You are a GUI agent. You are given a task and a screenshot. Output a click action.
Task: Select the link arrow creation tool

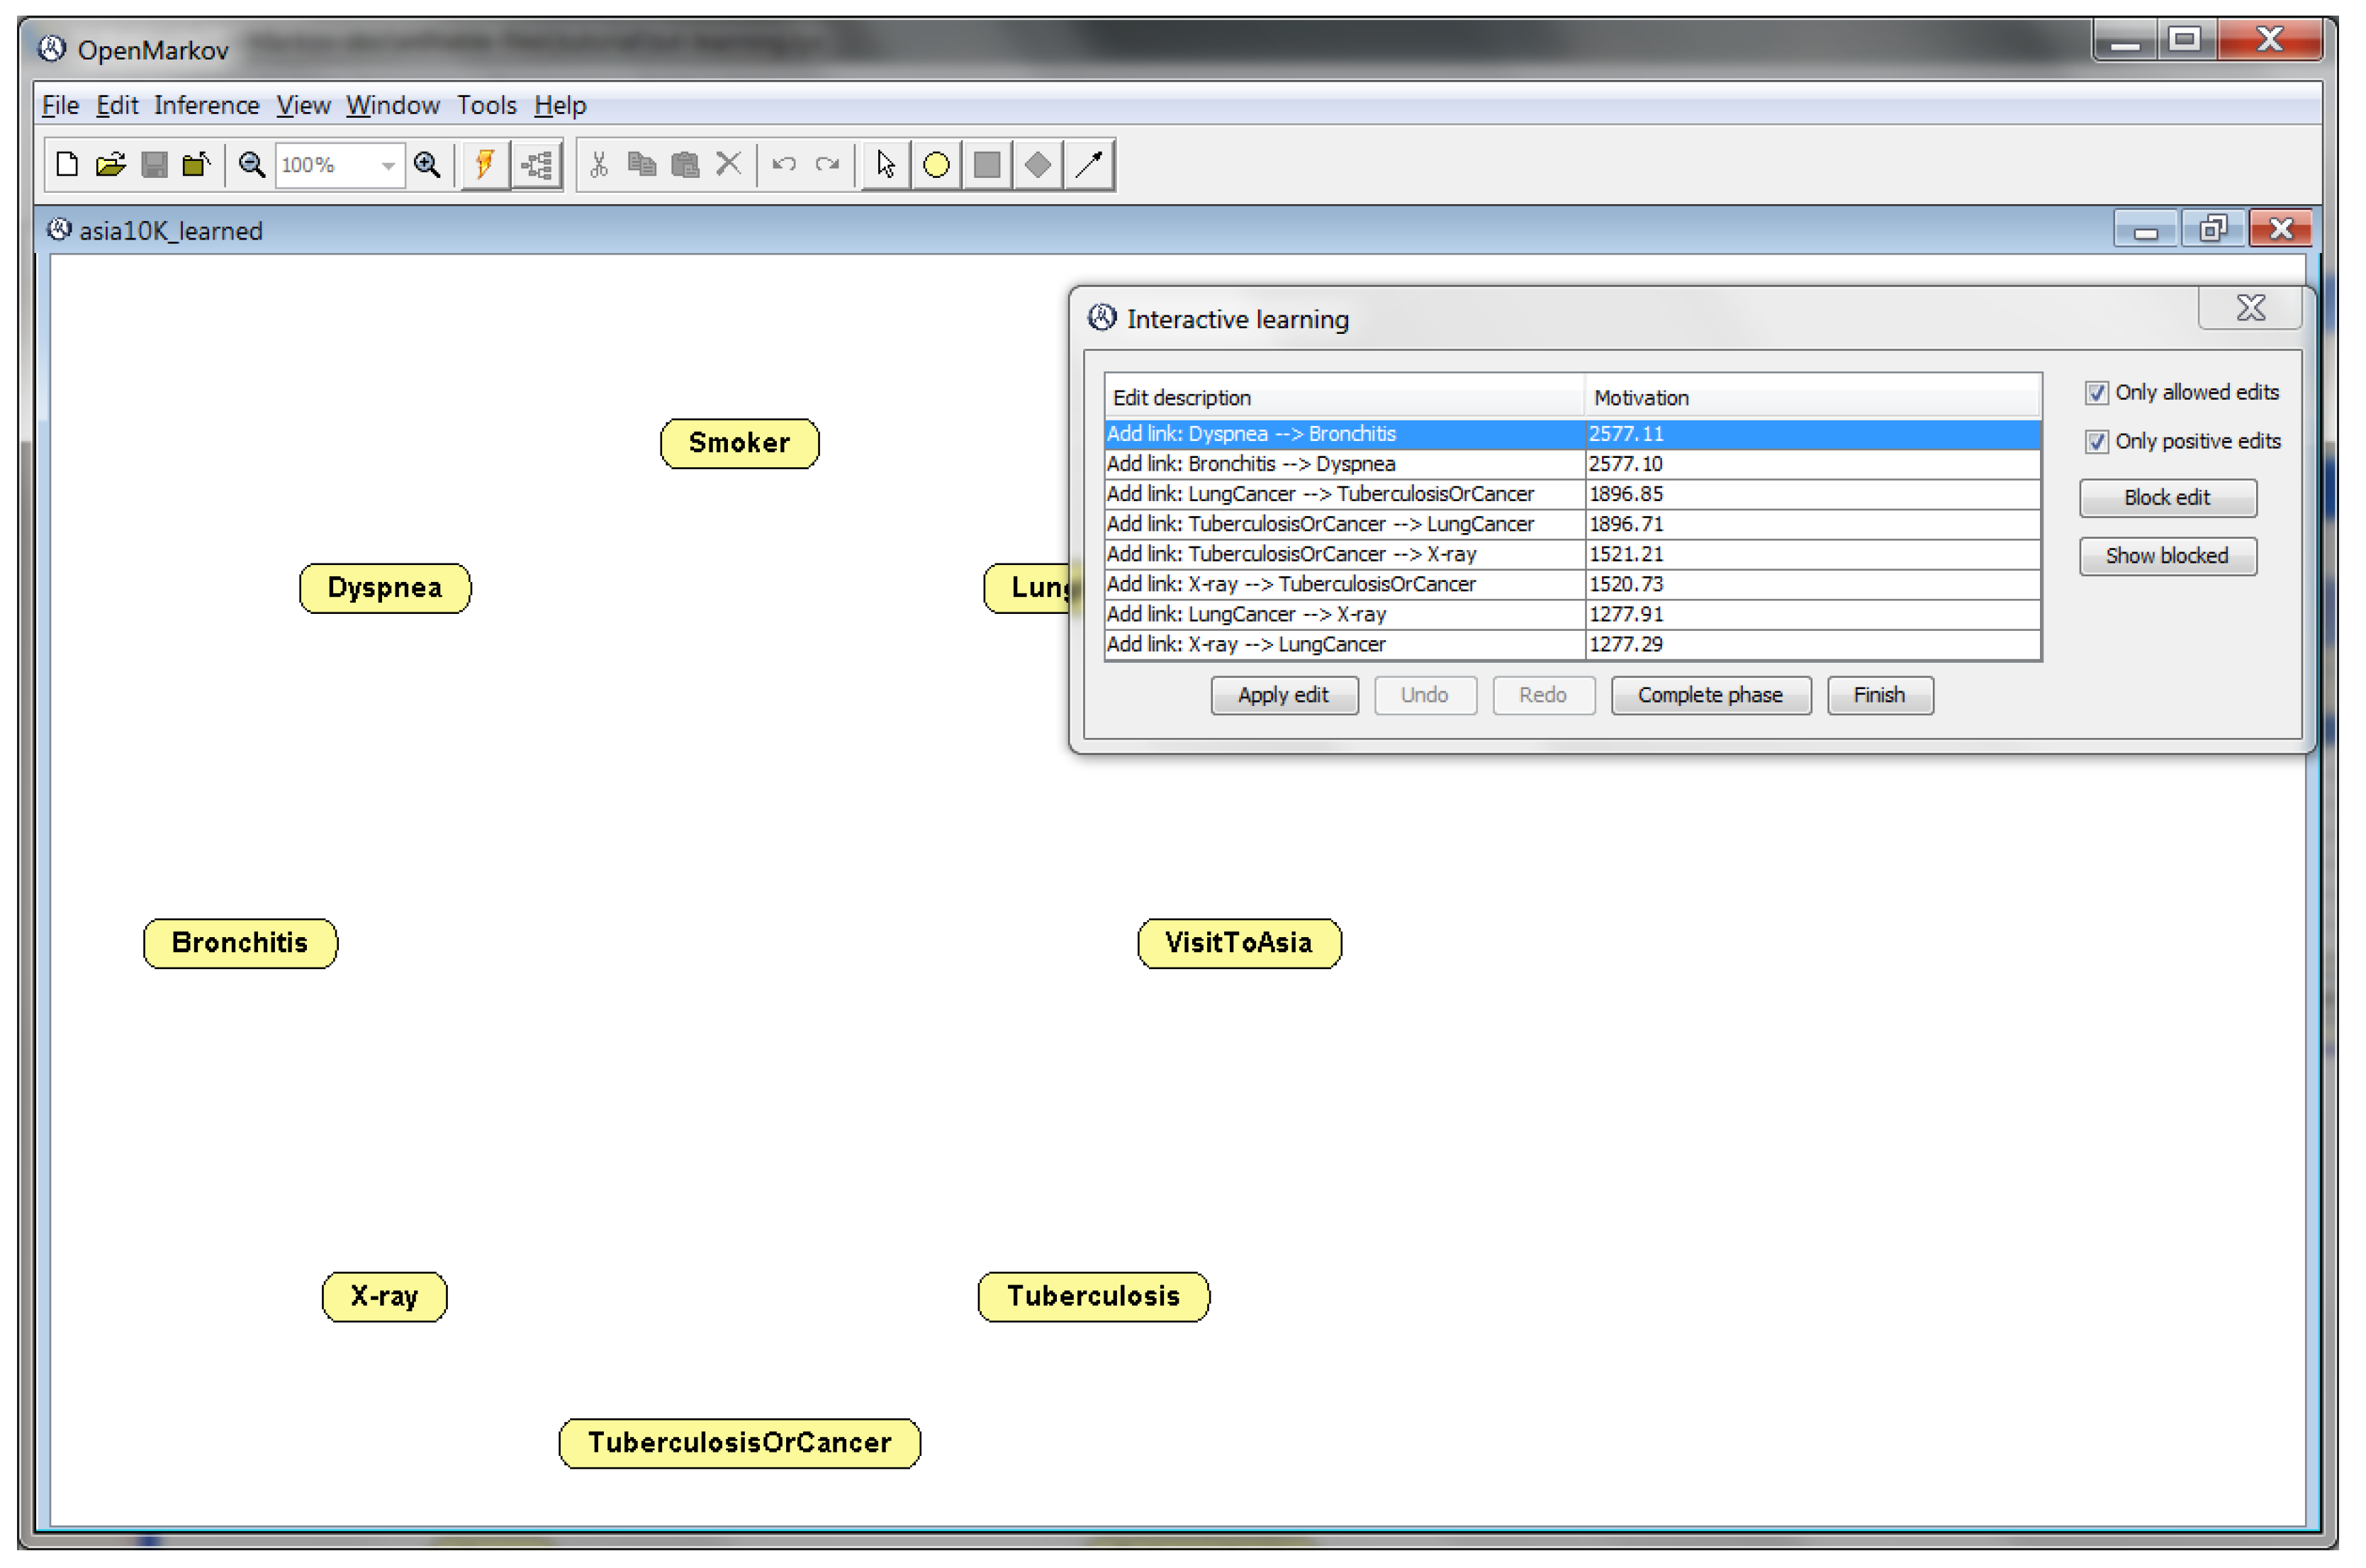[x=1090, y=165]
